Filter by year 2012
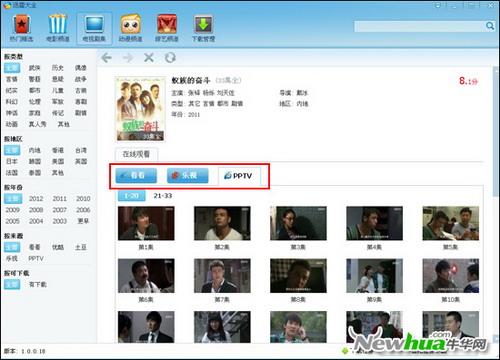The width and height of the screenshot is (500, 360). coord(36,199)
